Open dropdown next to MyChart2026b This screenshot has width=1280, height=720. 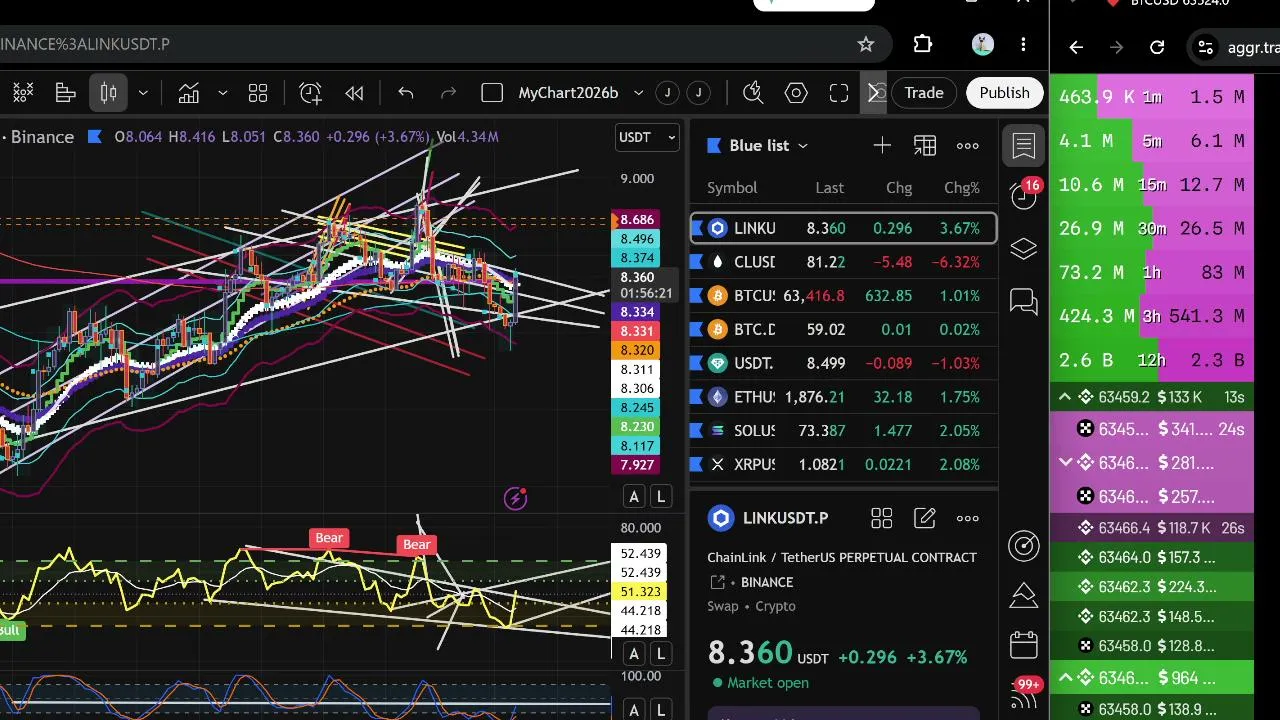(x=638, y=93)
